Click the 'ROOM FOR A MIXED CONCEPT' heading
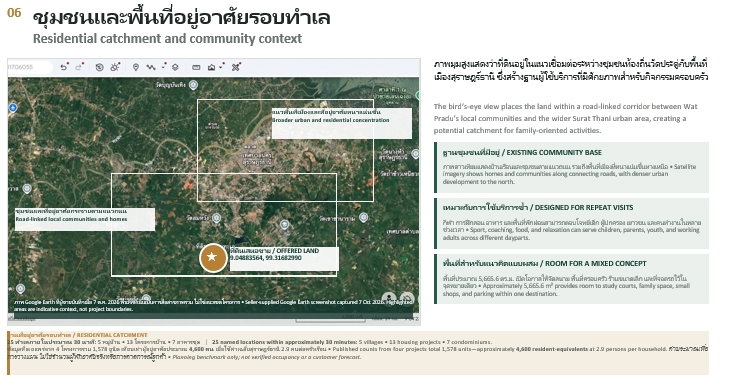 point(595,263)
